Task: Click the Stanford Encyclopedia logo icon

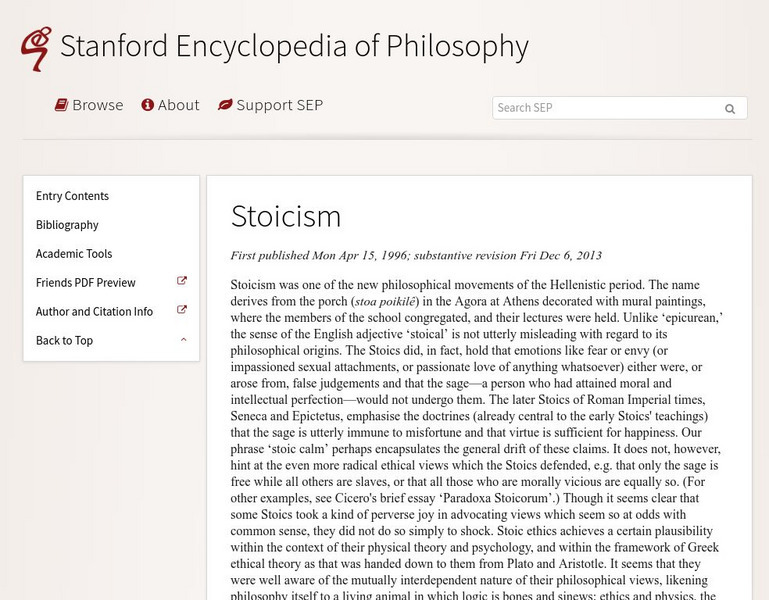Action: pyautogui.click(x=36, y=48)
